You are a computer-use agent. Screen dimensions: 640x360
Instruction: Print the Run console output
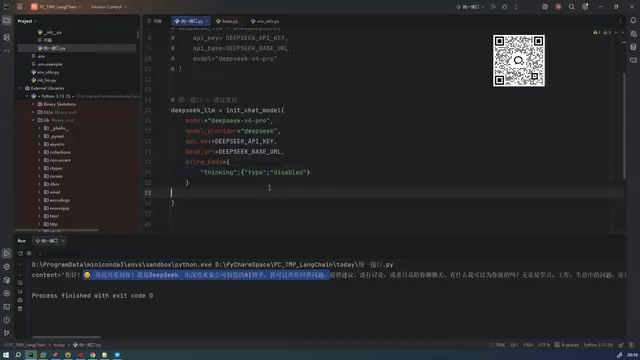click(x=20, y=300)
